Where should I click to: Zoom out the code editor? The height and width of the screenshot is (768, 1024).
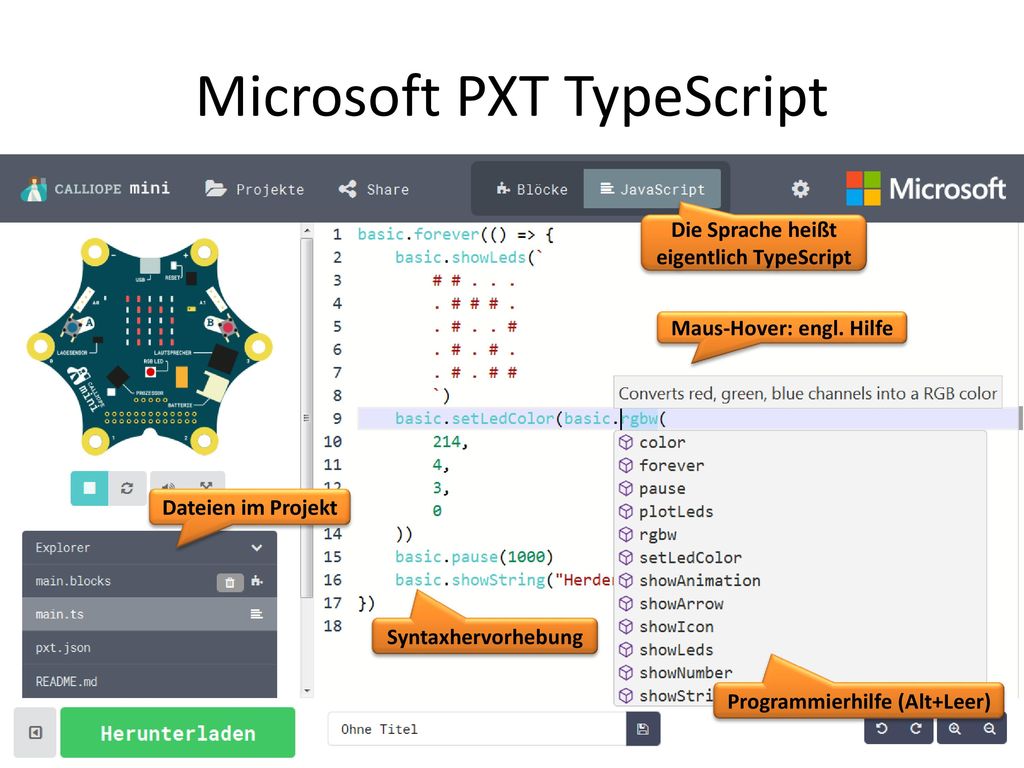click(x=989, y=729)
